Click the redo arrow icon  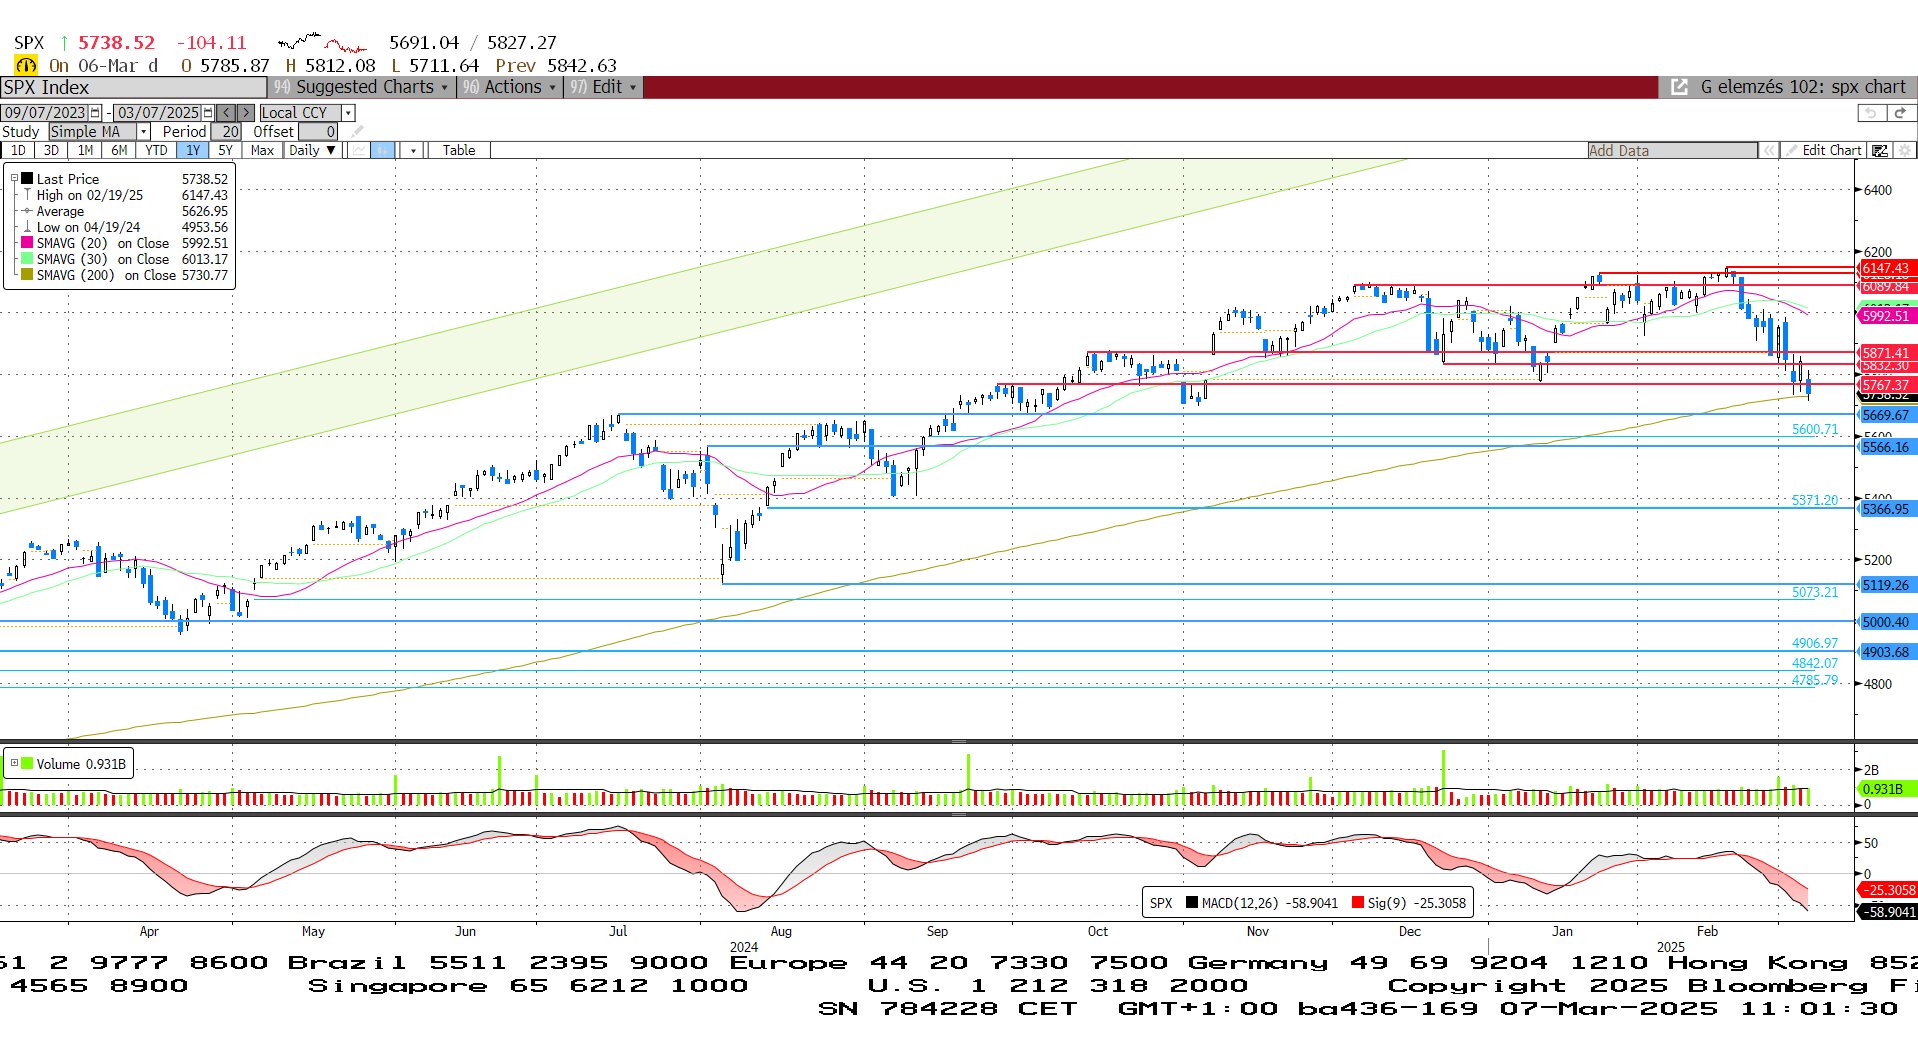point(1901,113)
